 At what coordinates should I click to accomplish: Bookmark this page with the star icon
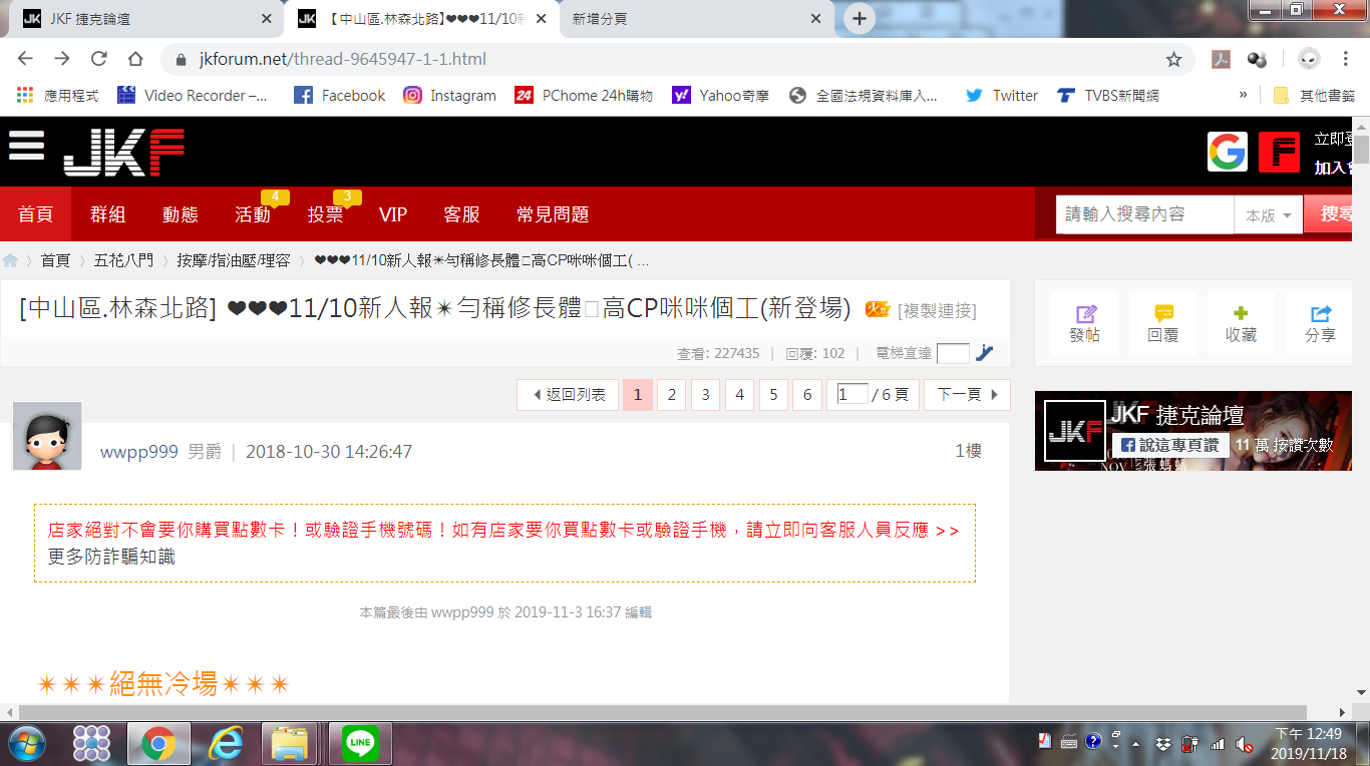coord(1174,59)
